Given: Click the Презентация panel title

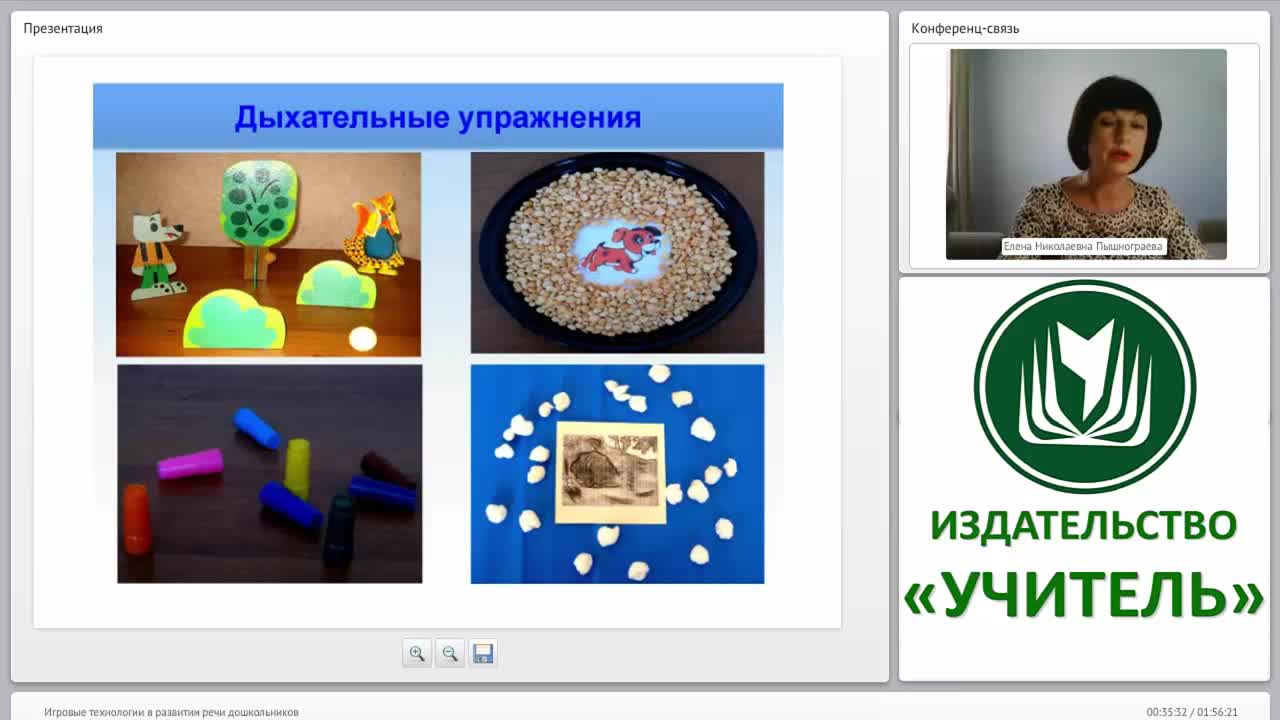Looking at the screenshot, I should click(x=63, y=28).
